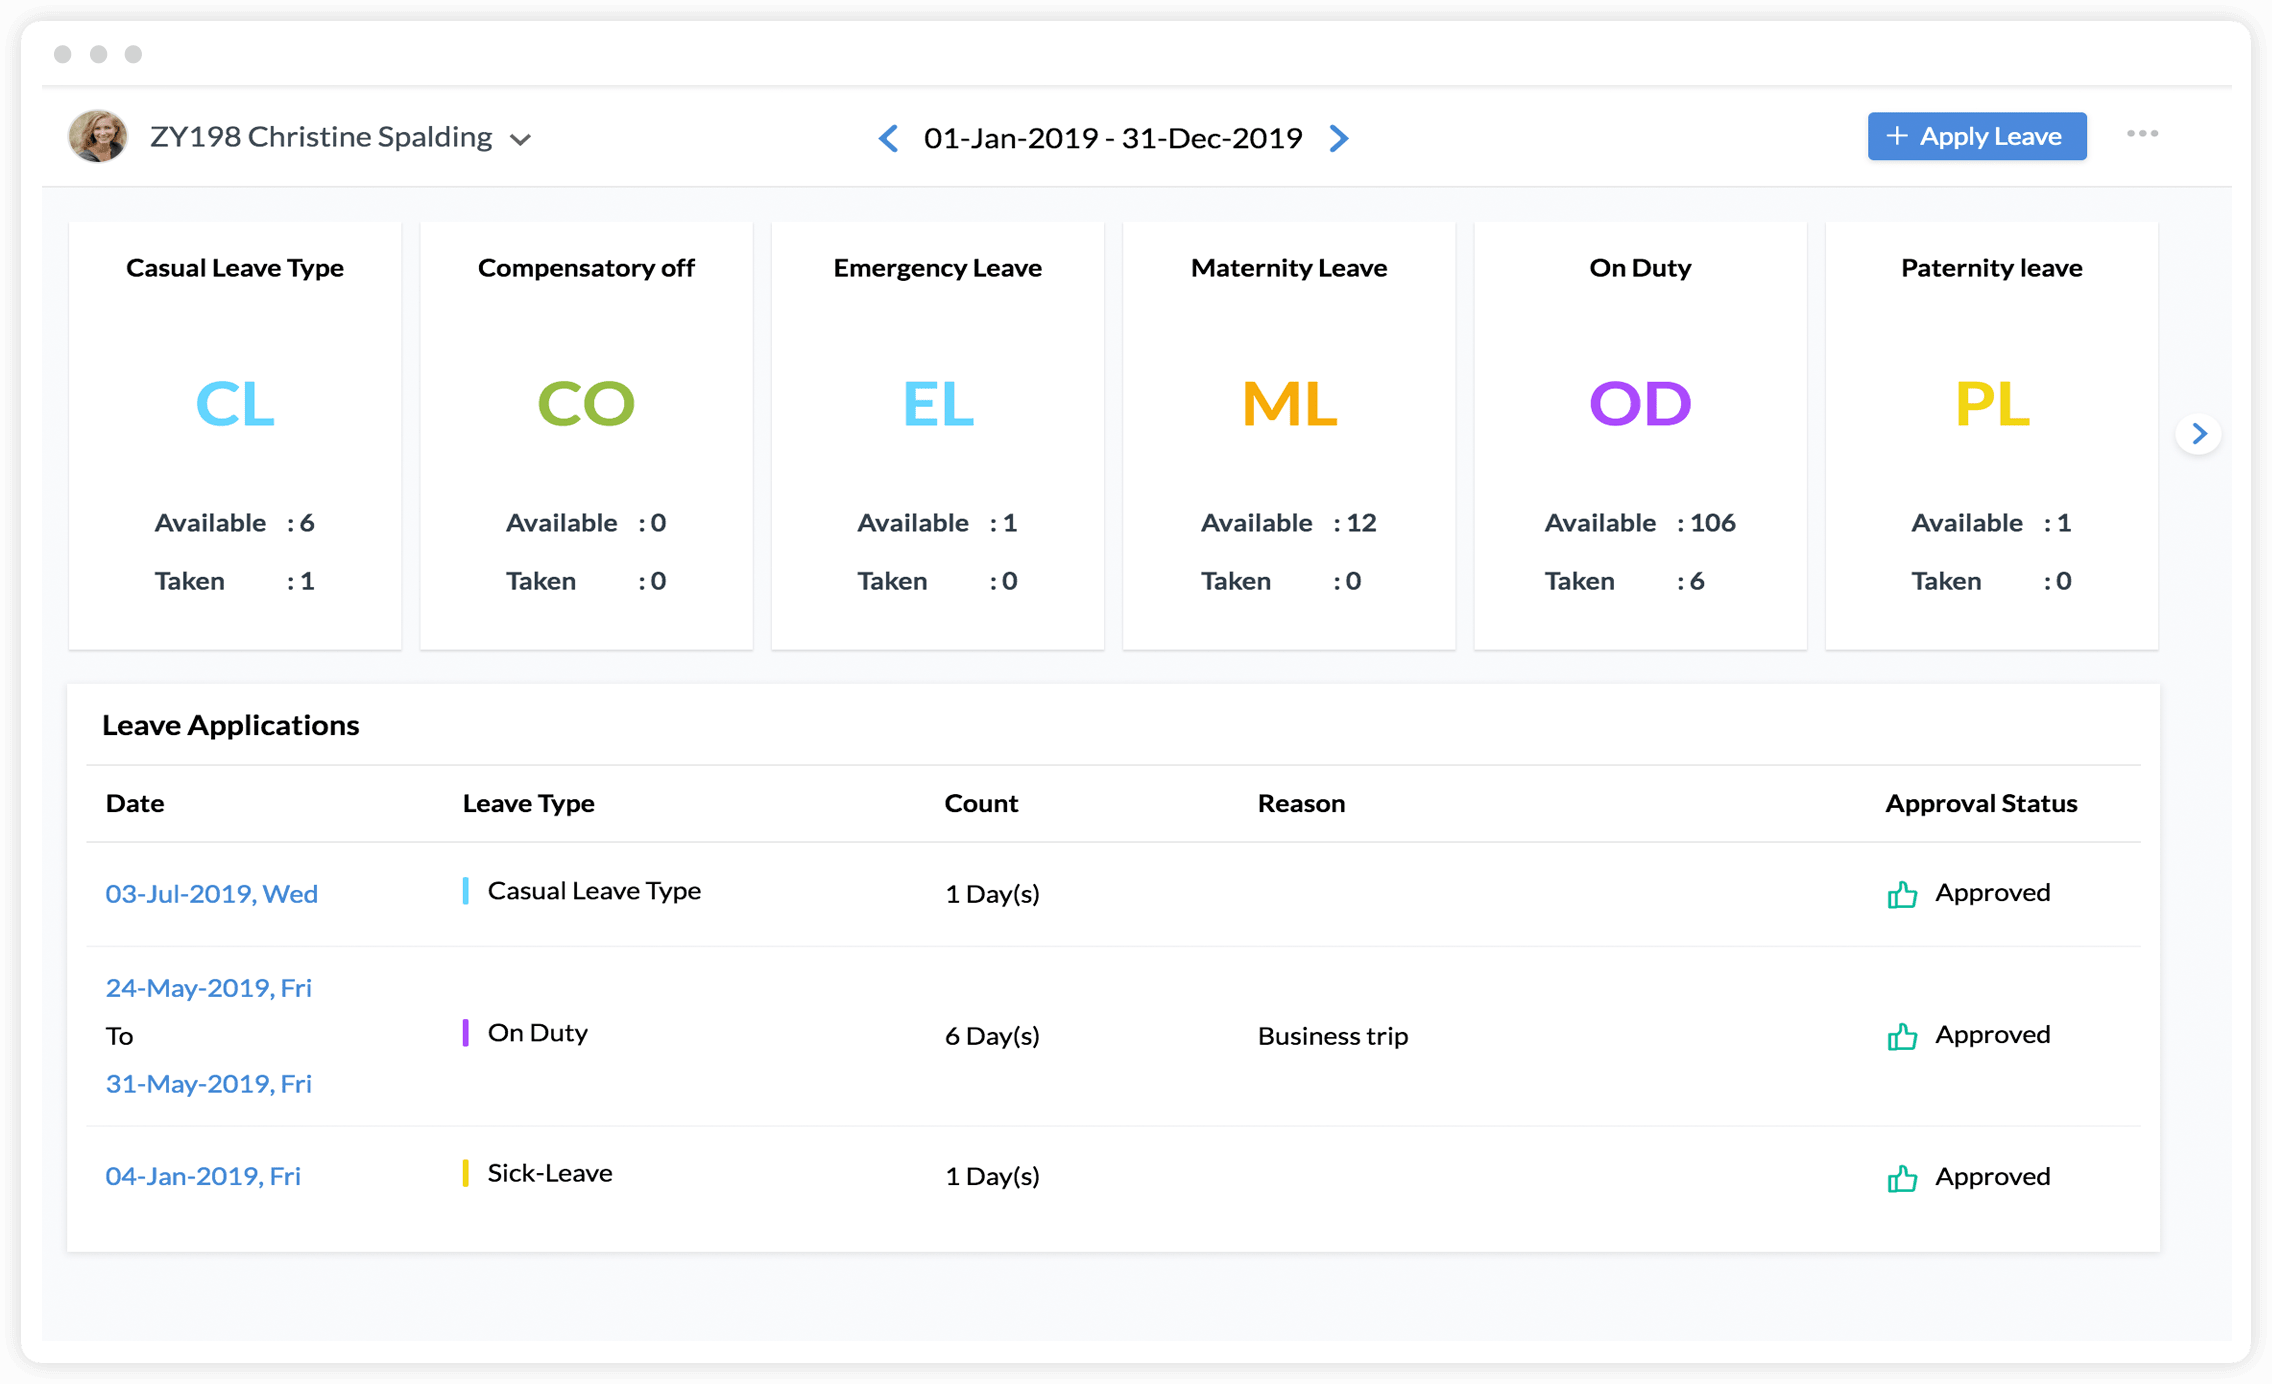This screenshot has width=2272, height=1384.
Task: Select the Compensatory off card
Action: point(586,436)
